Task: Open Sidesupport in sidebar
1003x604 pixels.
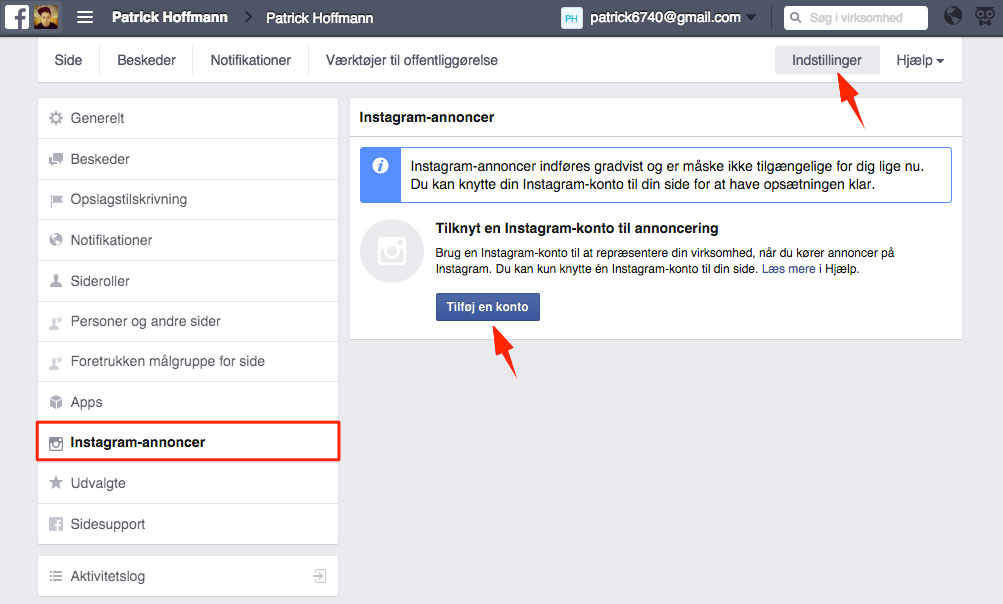Action: click(187, 524)
